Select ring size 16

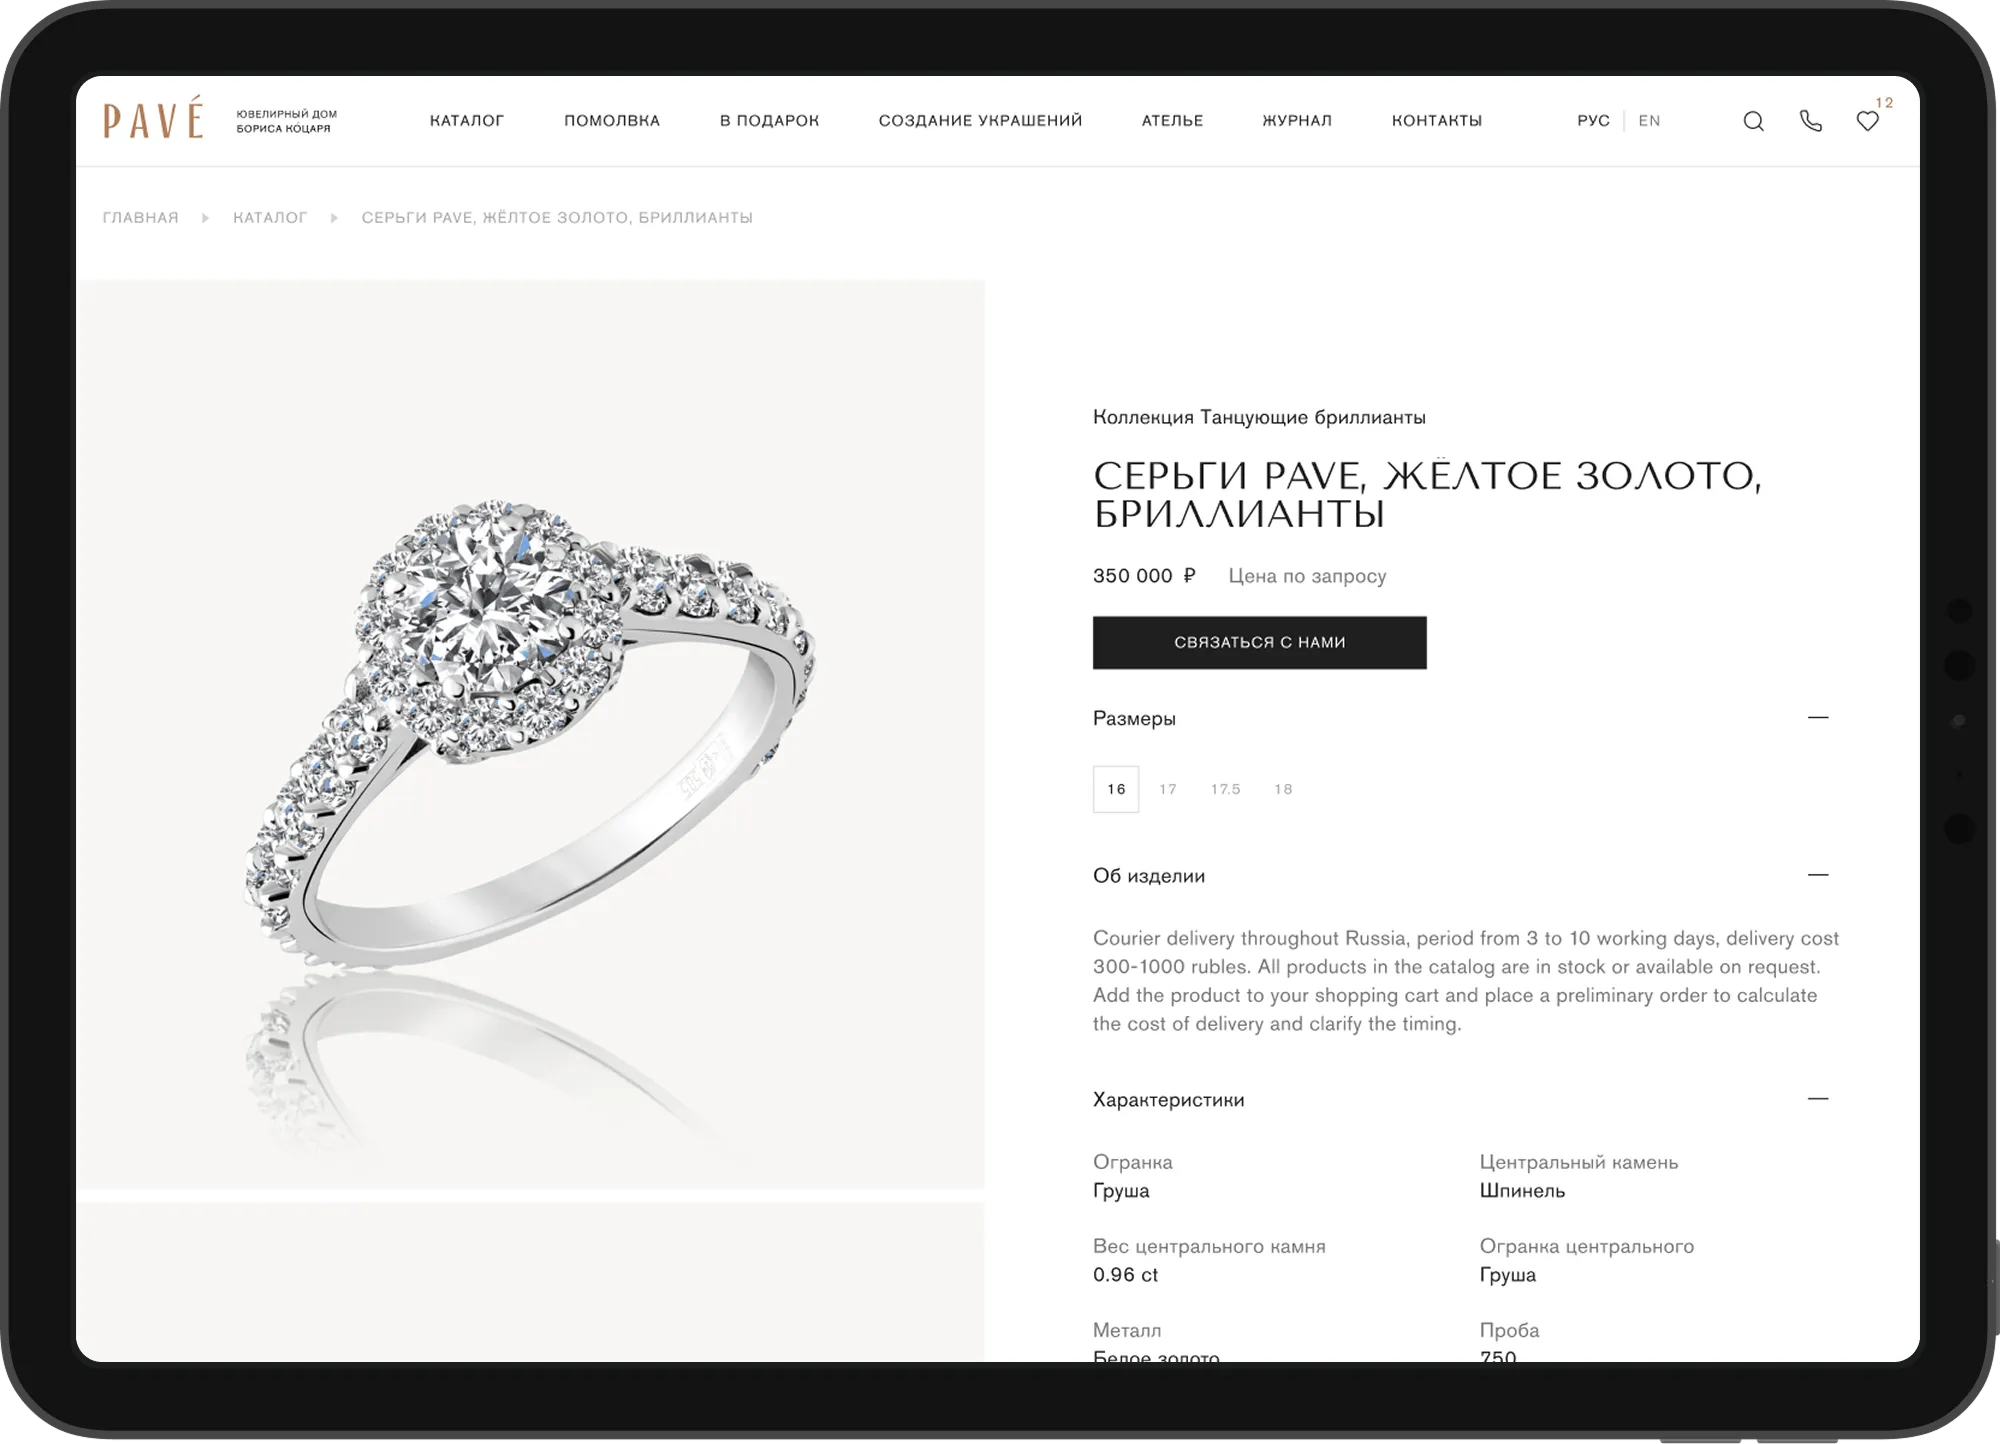[1116, 789]
